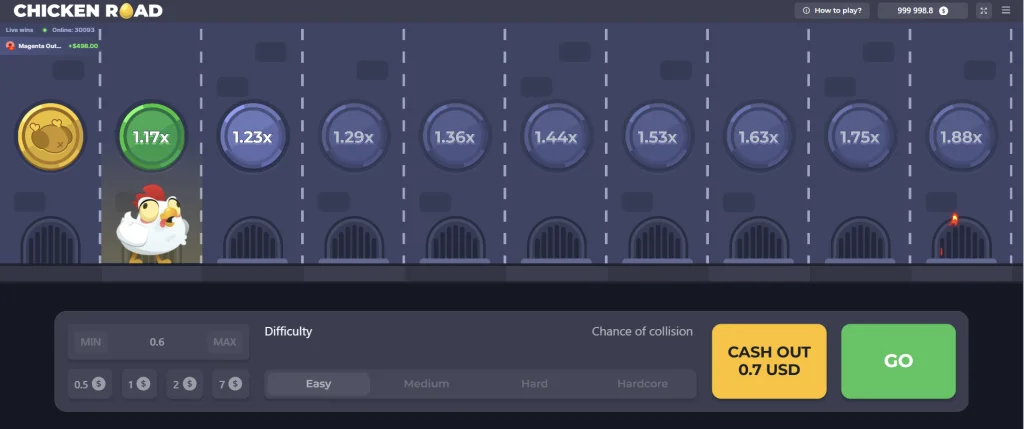Click the 1.36x multiplier coin
Image resolution: width=1024 pixels, height=429 pixels.
(x=455, y=137)
